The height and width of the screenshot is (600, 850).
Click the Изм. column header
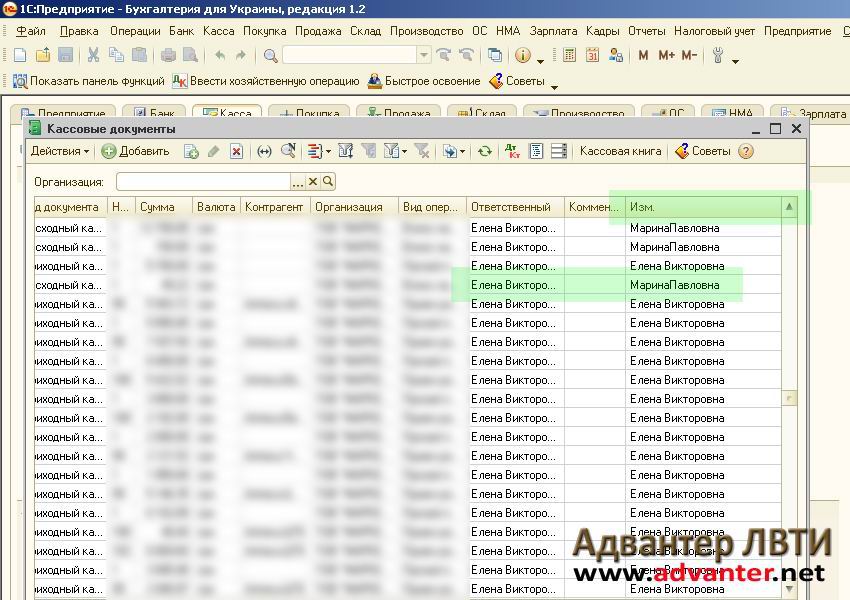pyautogui.click(x=703, y=207)
